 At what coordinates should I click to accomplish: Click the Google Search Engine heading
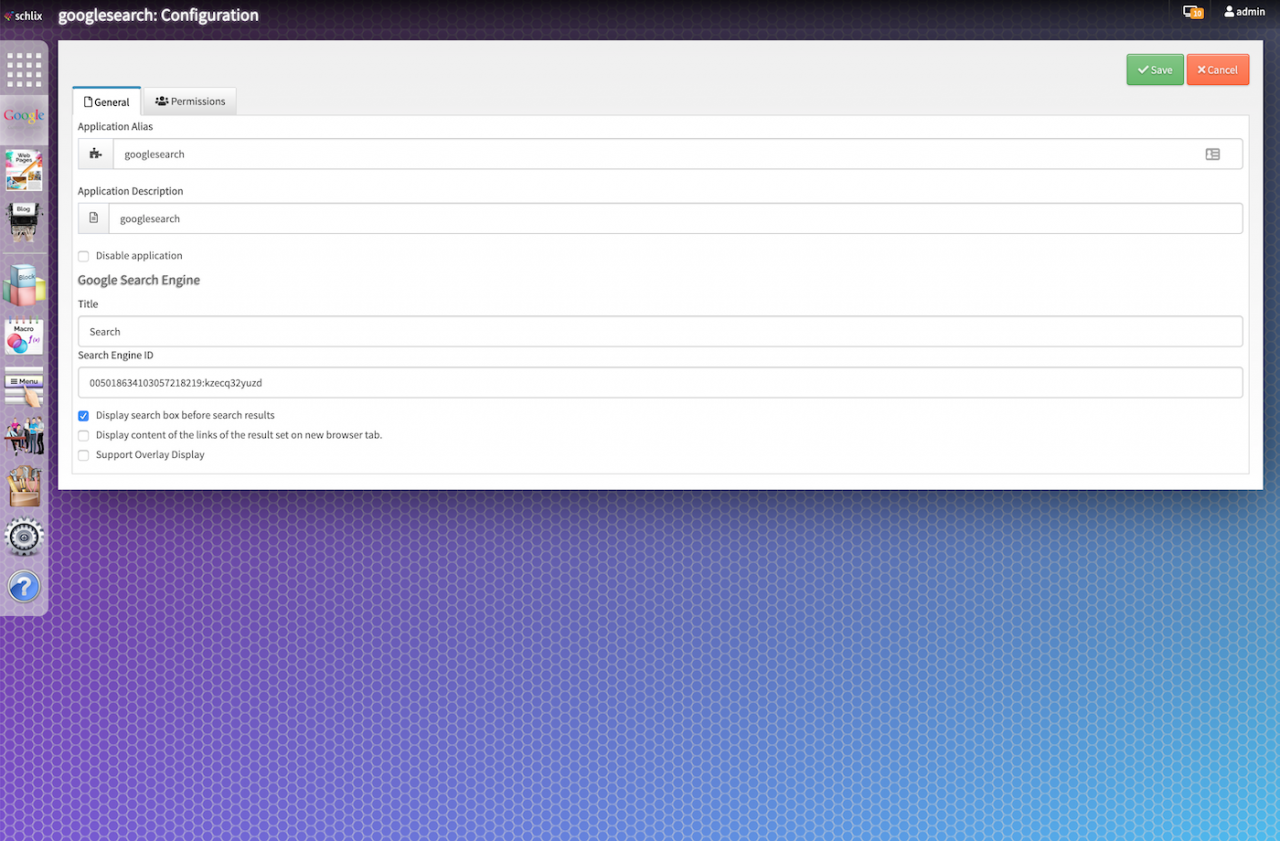139,280
